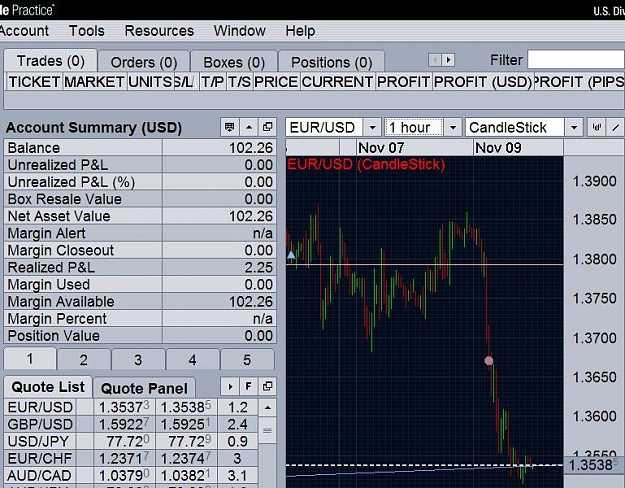Sort by TICKET column header
The height and width of the screenshot is (488, 625).
coord(34,82)
